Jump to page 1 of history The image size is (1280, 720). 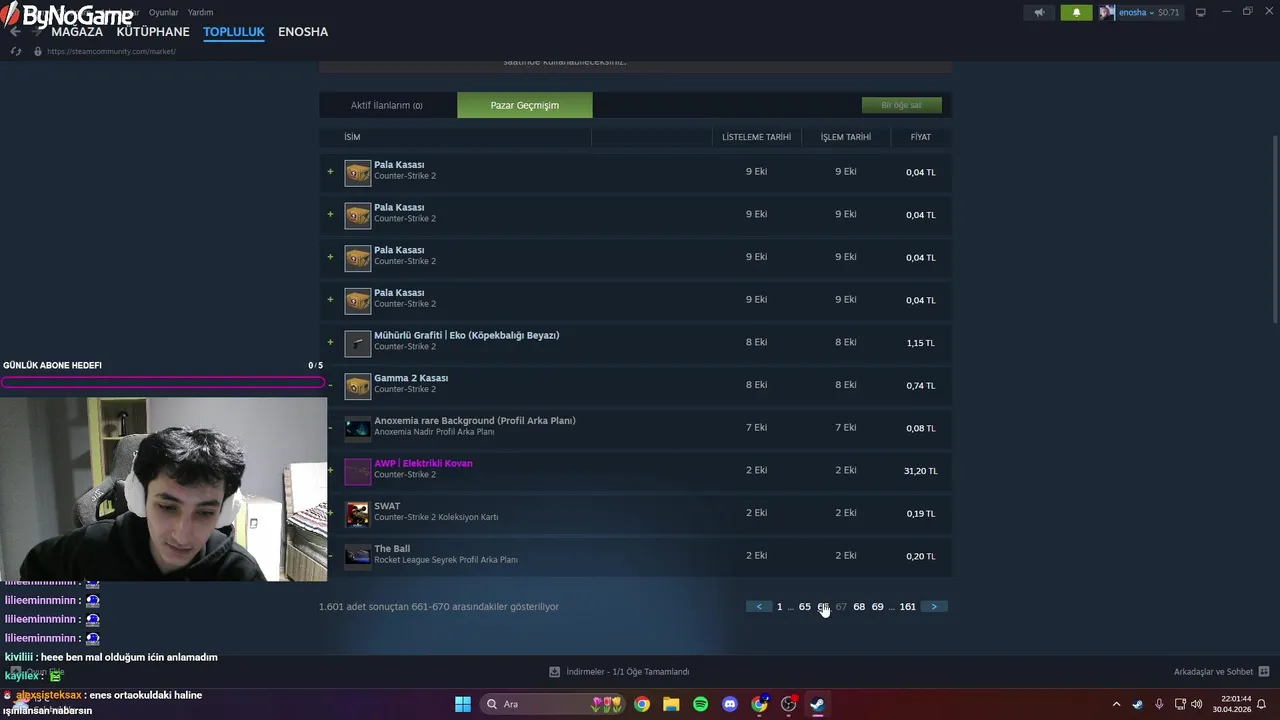tap(780, 607)
